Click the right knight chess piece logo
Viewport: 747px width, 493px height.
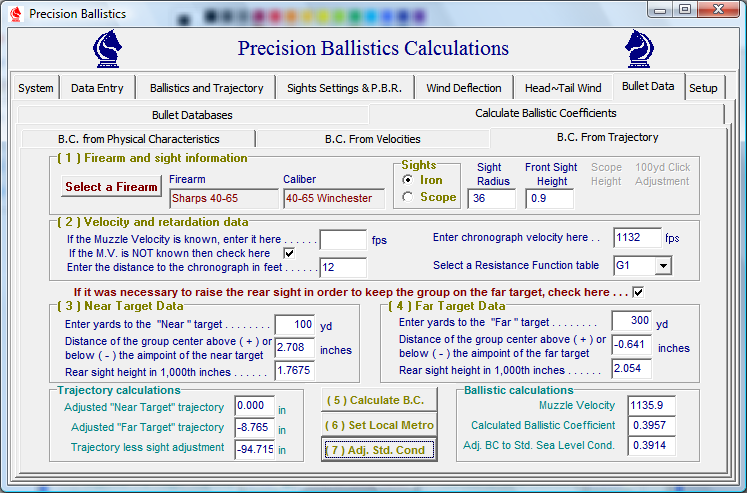point(640,47)
